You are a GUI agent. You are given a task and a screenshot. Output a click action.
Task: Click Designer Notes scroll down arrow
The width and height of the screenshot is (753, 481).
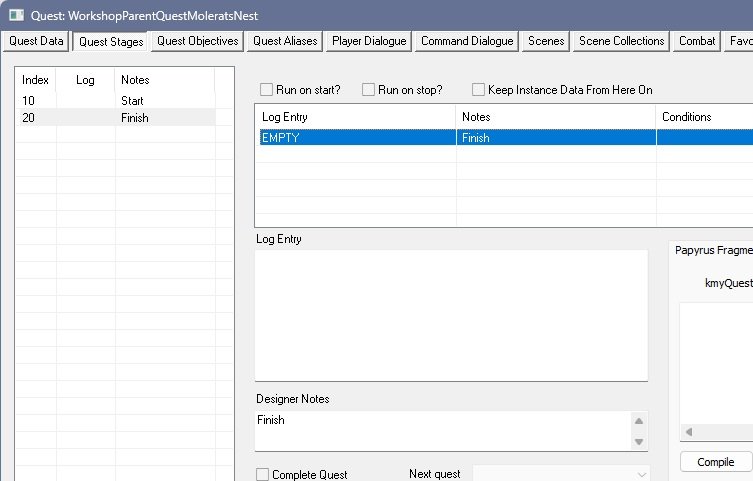639,442
